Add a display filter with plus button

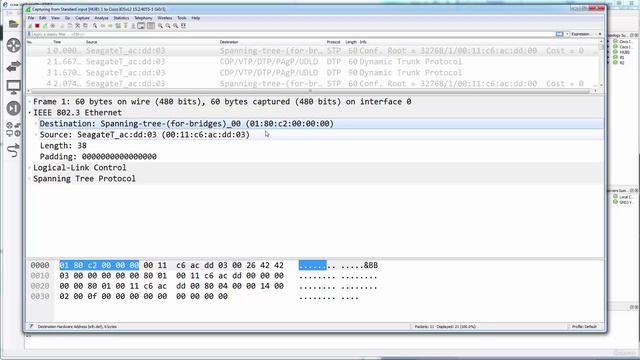pyautogui.click(x=600, y=34)
